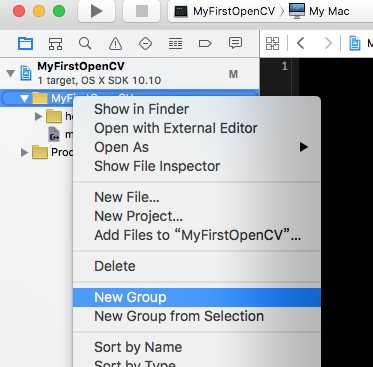
Task: Open the Symbol navigator tab
Action: coord(55,44)
